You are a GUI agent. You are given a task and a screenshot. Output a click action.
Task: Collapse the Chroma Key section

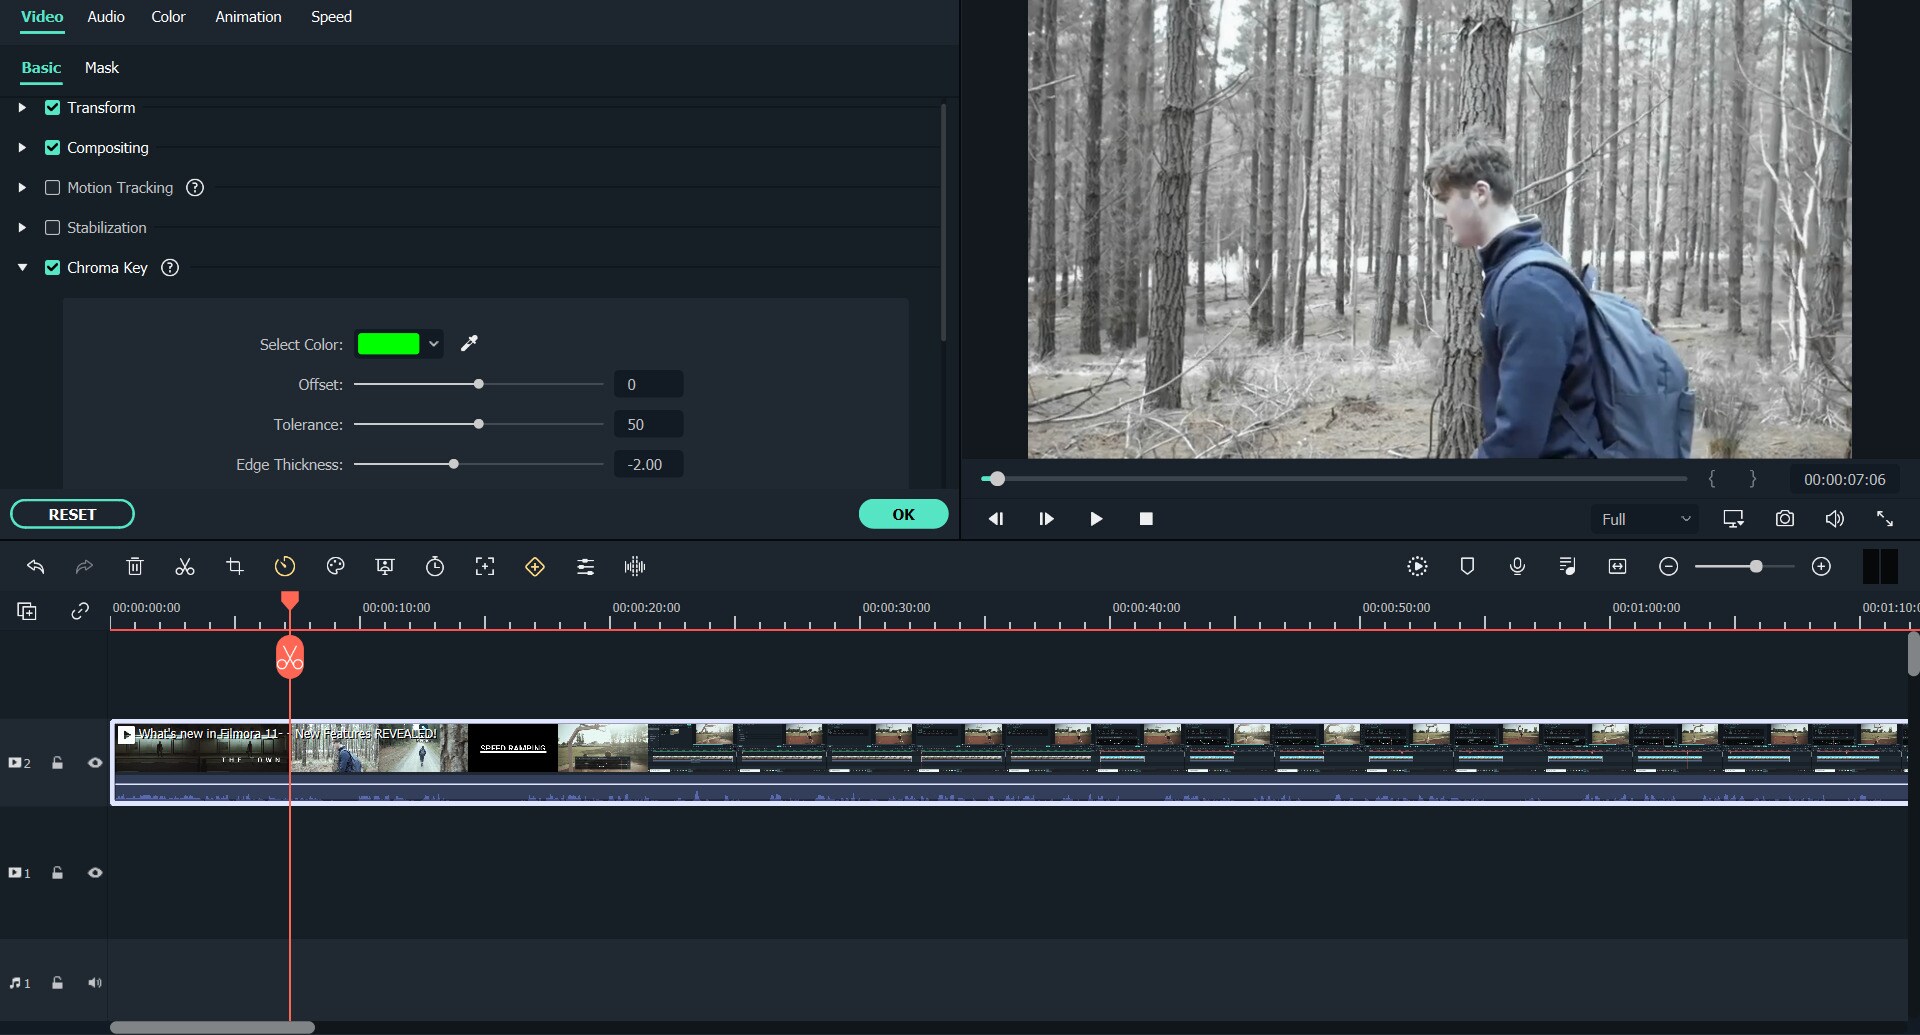point(21,267)
